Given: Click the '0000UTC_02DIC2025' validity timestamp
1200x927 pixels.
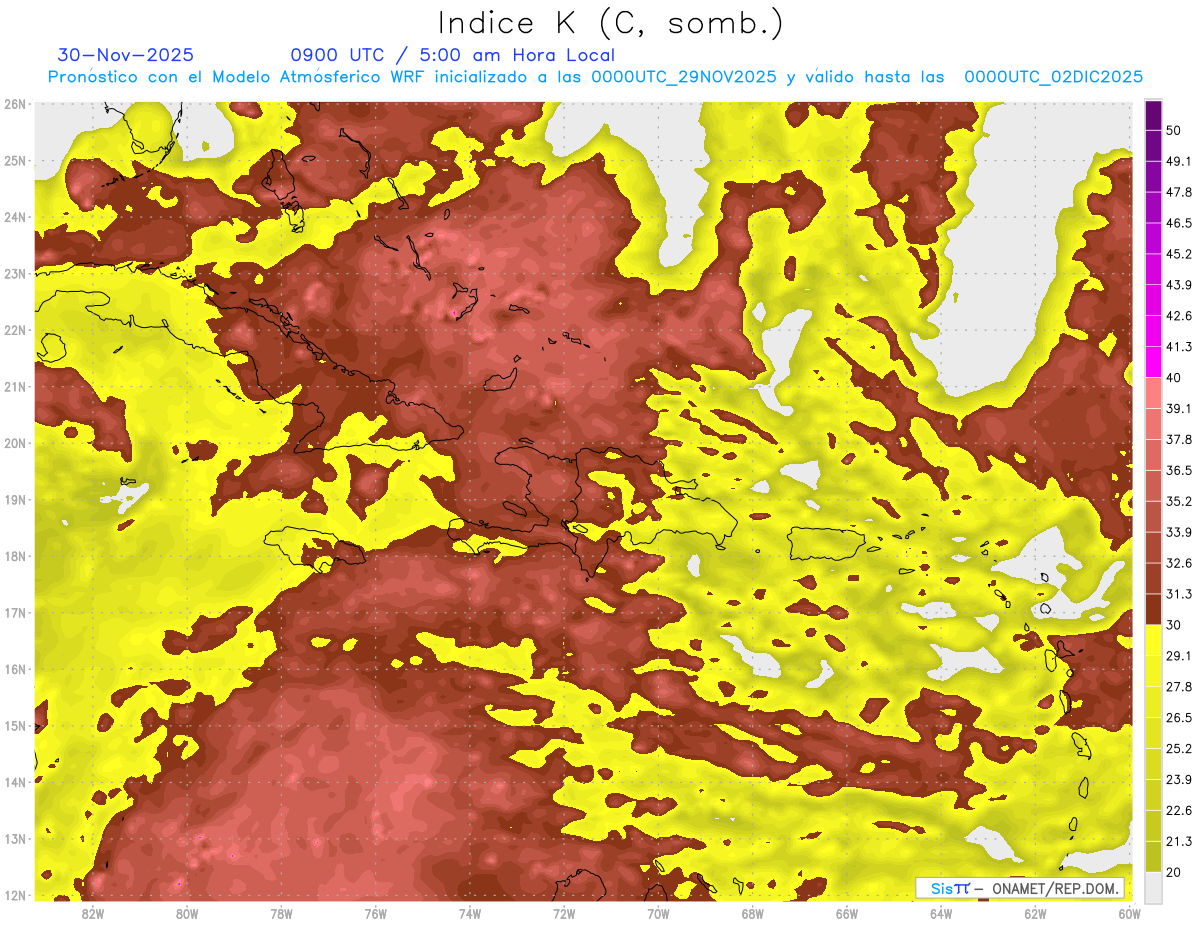Looking at the screenshot, I should click(x=1053, y=77).
